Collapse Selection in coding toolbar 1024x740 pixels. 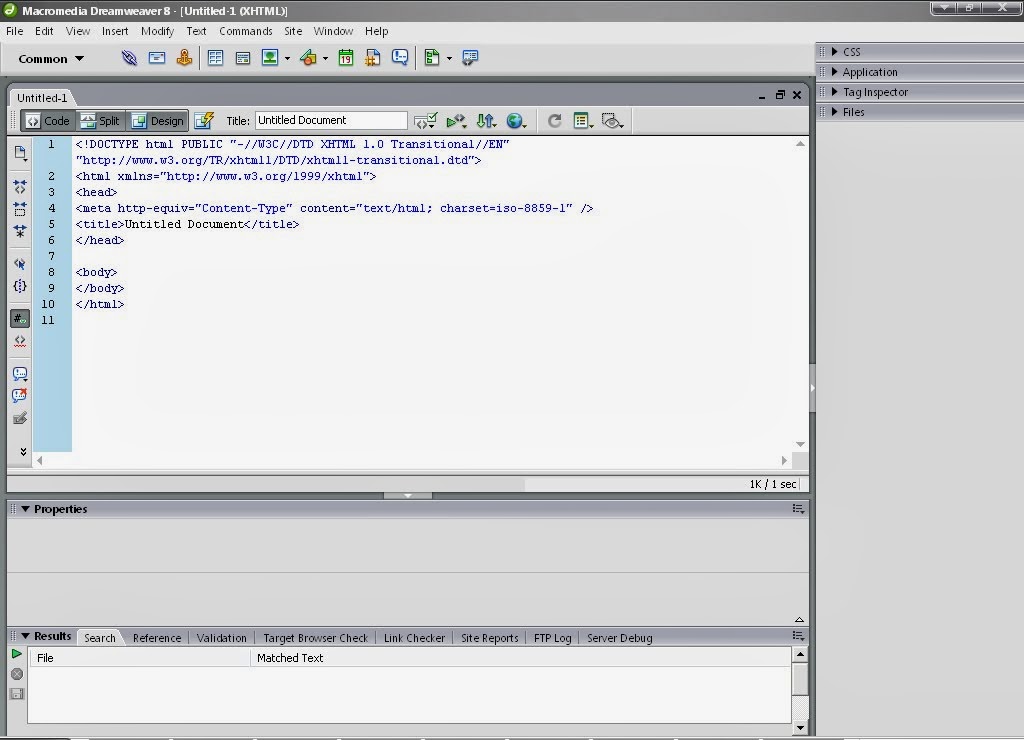(x=20, y=209)
